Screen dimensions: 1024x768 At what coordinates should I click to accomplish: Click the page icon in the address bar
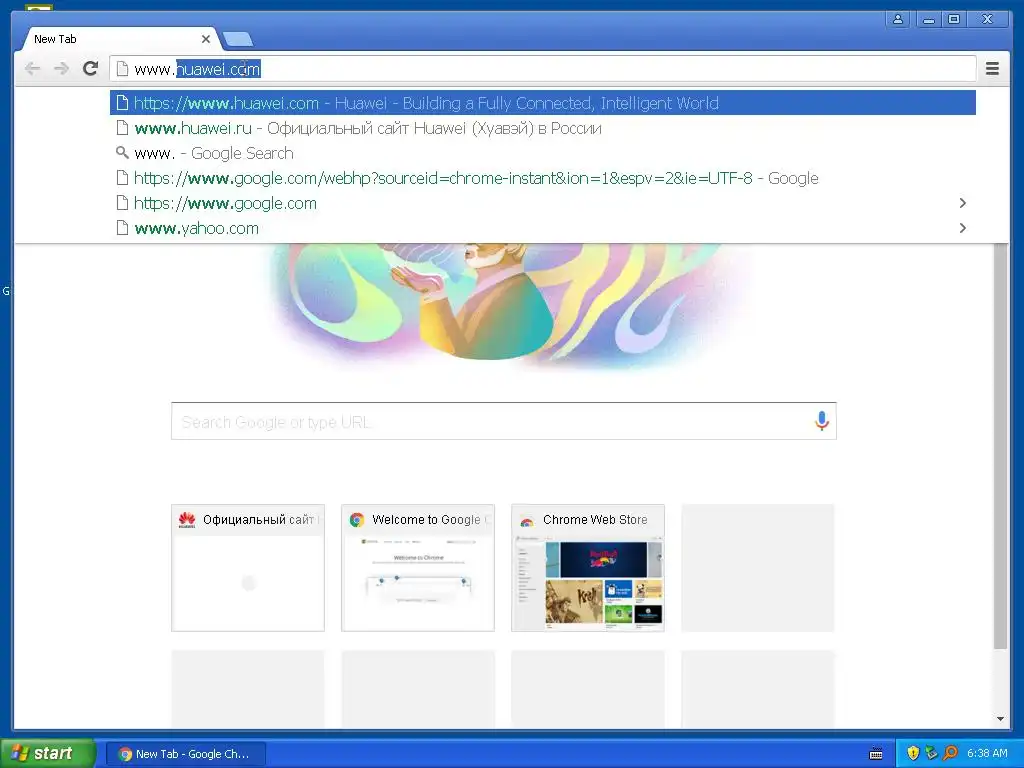pyautogui.click(x=121, y=69)
